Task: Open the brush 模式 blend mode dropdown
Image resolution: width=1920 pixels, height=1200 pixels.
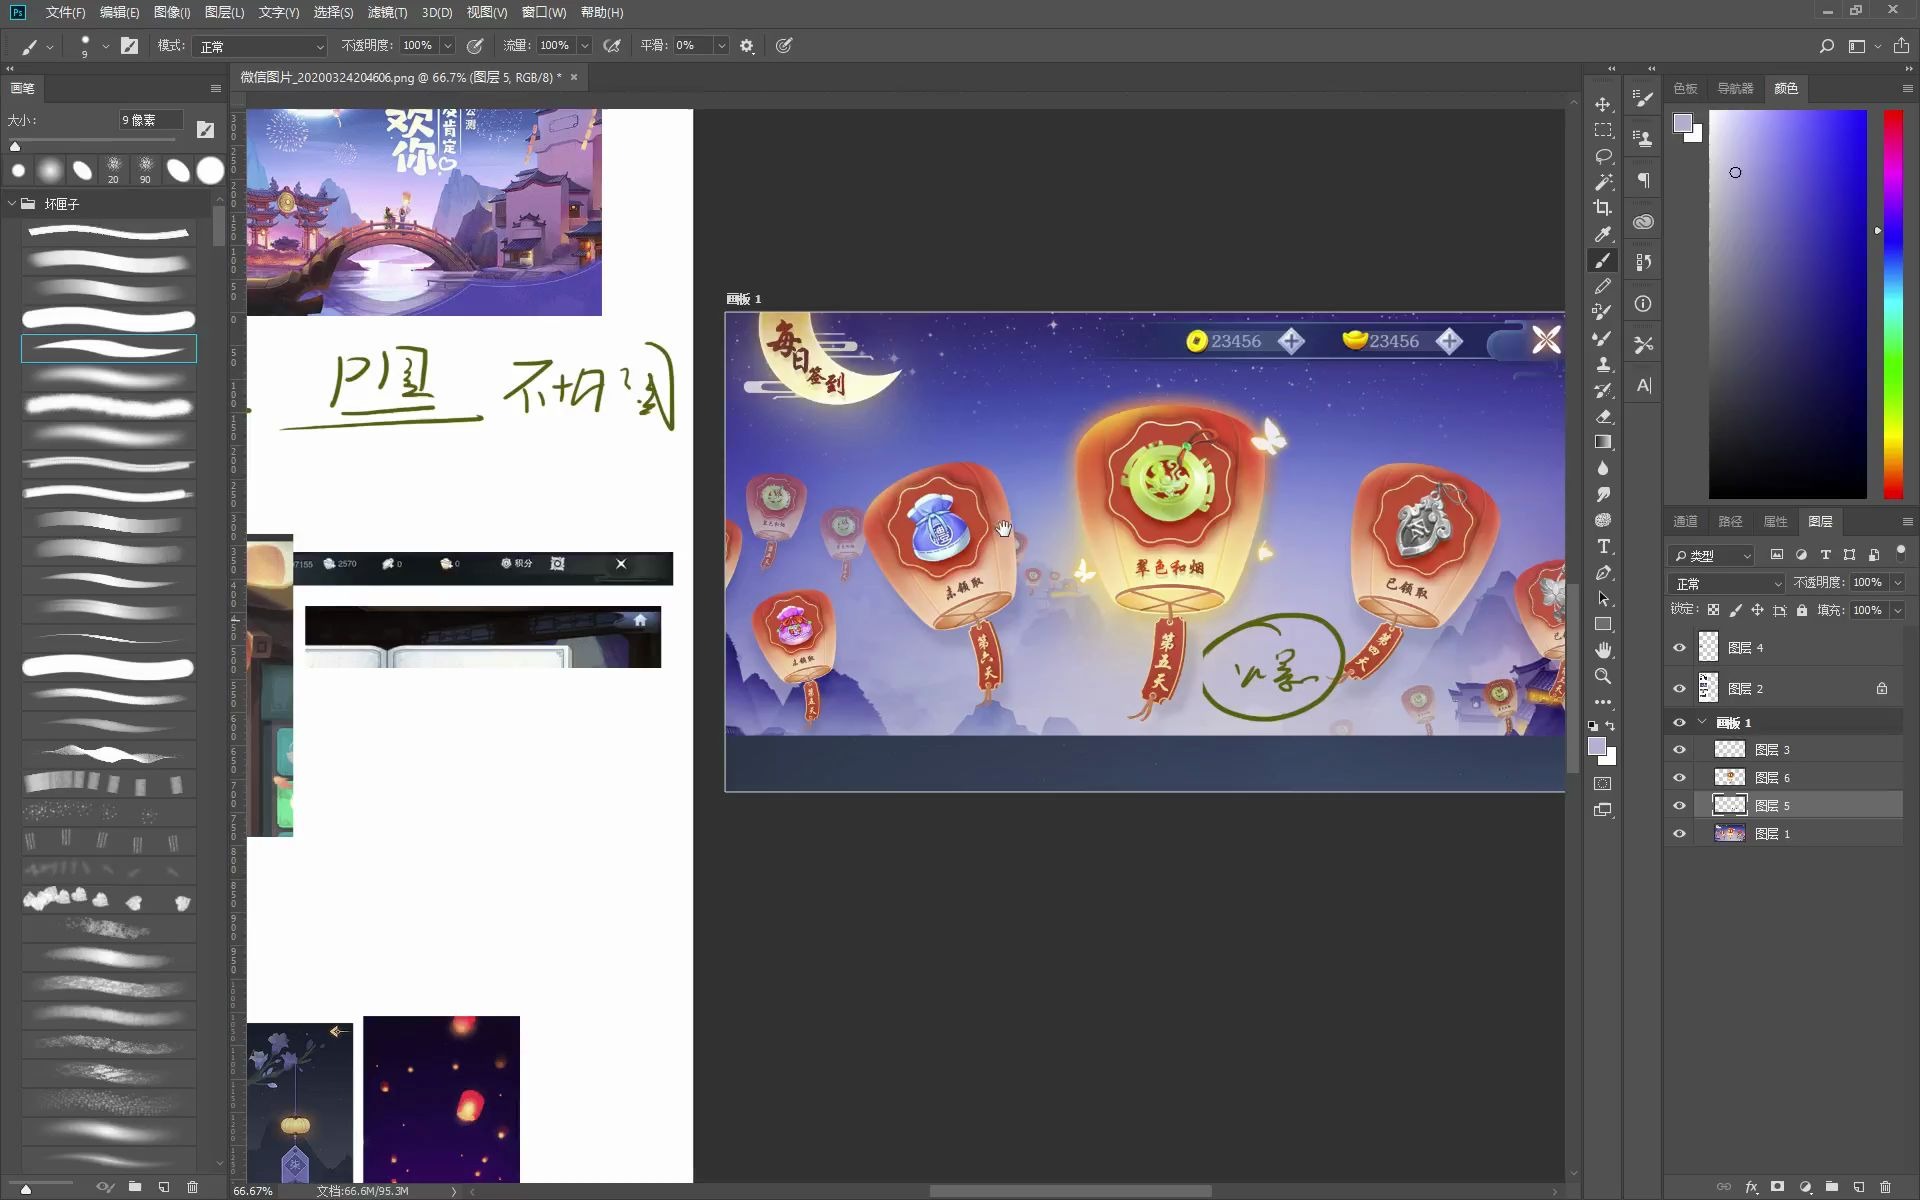Action: click(261, 46)
